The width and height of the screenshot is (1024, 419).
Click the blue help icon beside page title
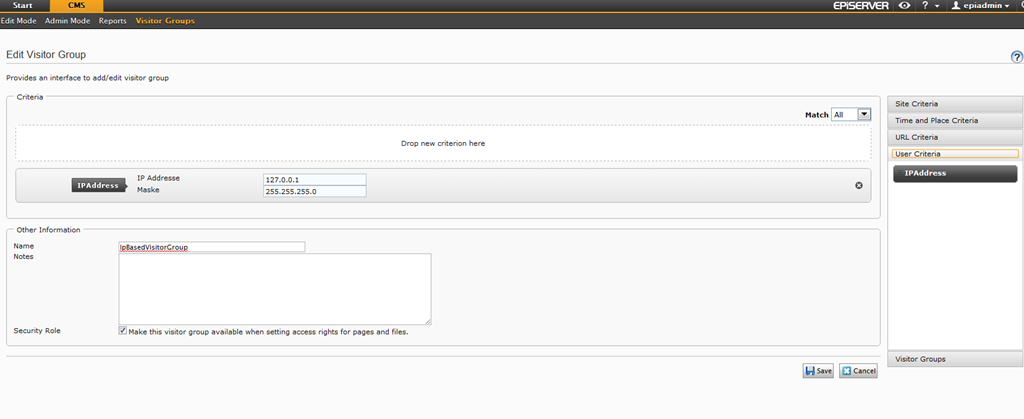(x=1016, y=57)
